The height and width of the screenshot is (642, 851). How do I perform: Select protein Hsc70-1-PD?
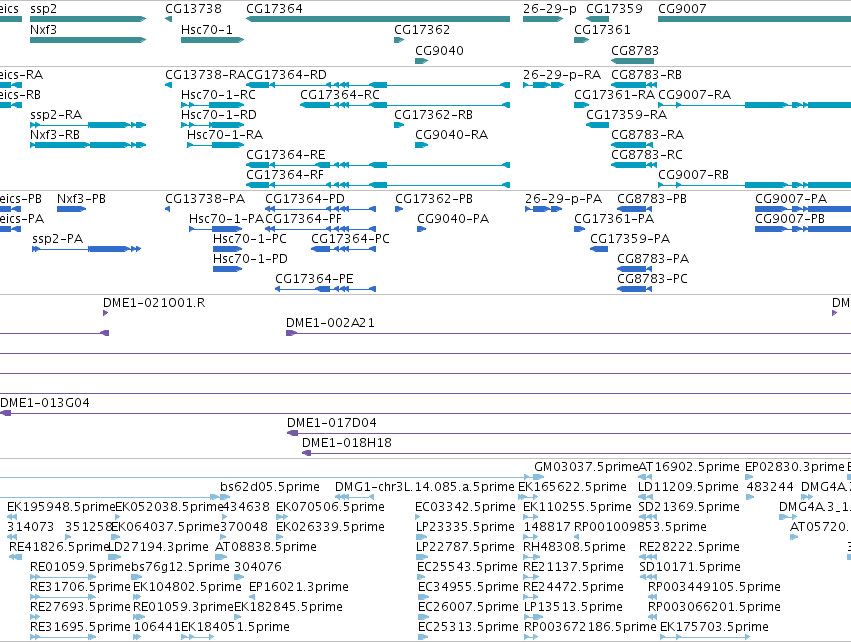click(x=227, y=269)
